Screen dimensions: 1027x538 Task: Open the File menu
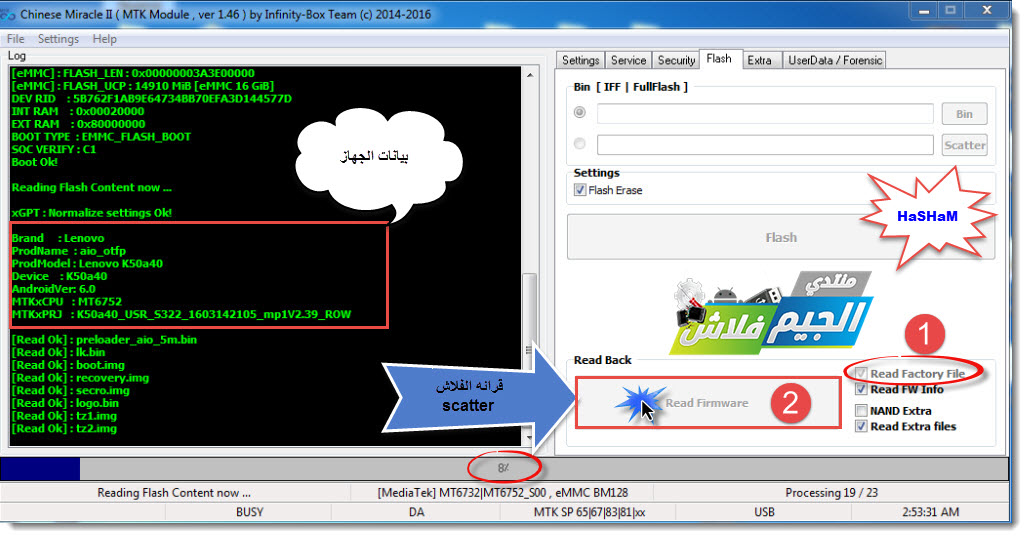[16, 39]
